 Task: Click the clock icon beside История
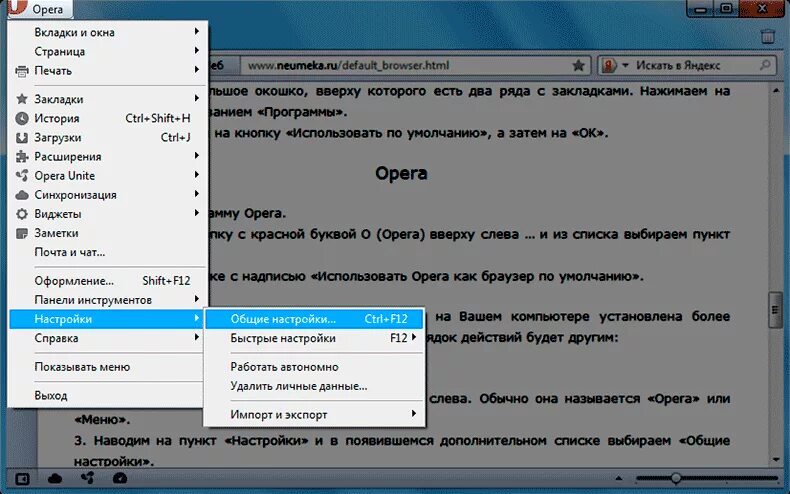click(x=22, y=118)
